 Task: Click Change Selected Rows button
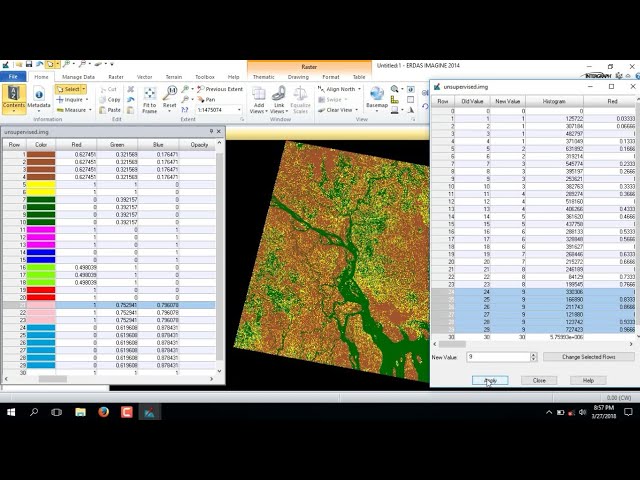tap(589, 357)
